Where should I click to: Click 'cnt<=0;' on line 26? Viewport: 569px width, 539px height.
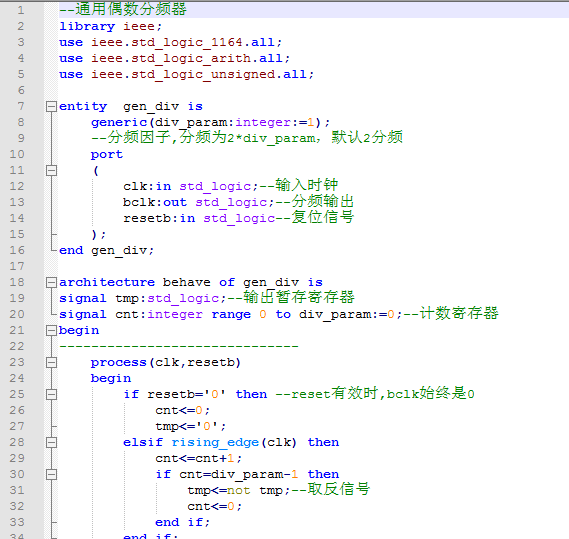coord(183,410)
